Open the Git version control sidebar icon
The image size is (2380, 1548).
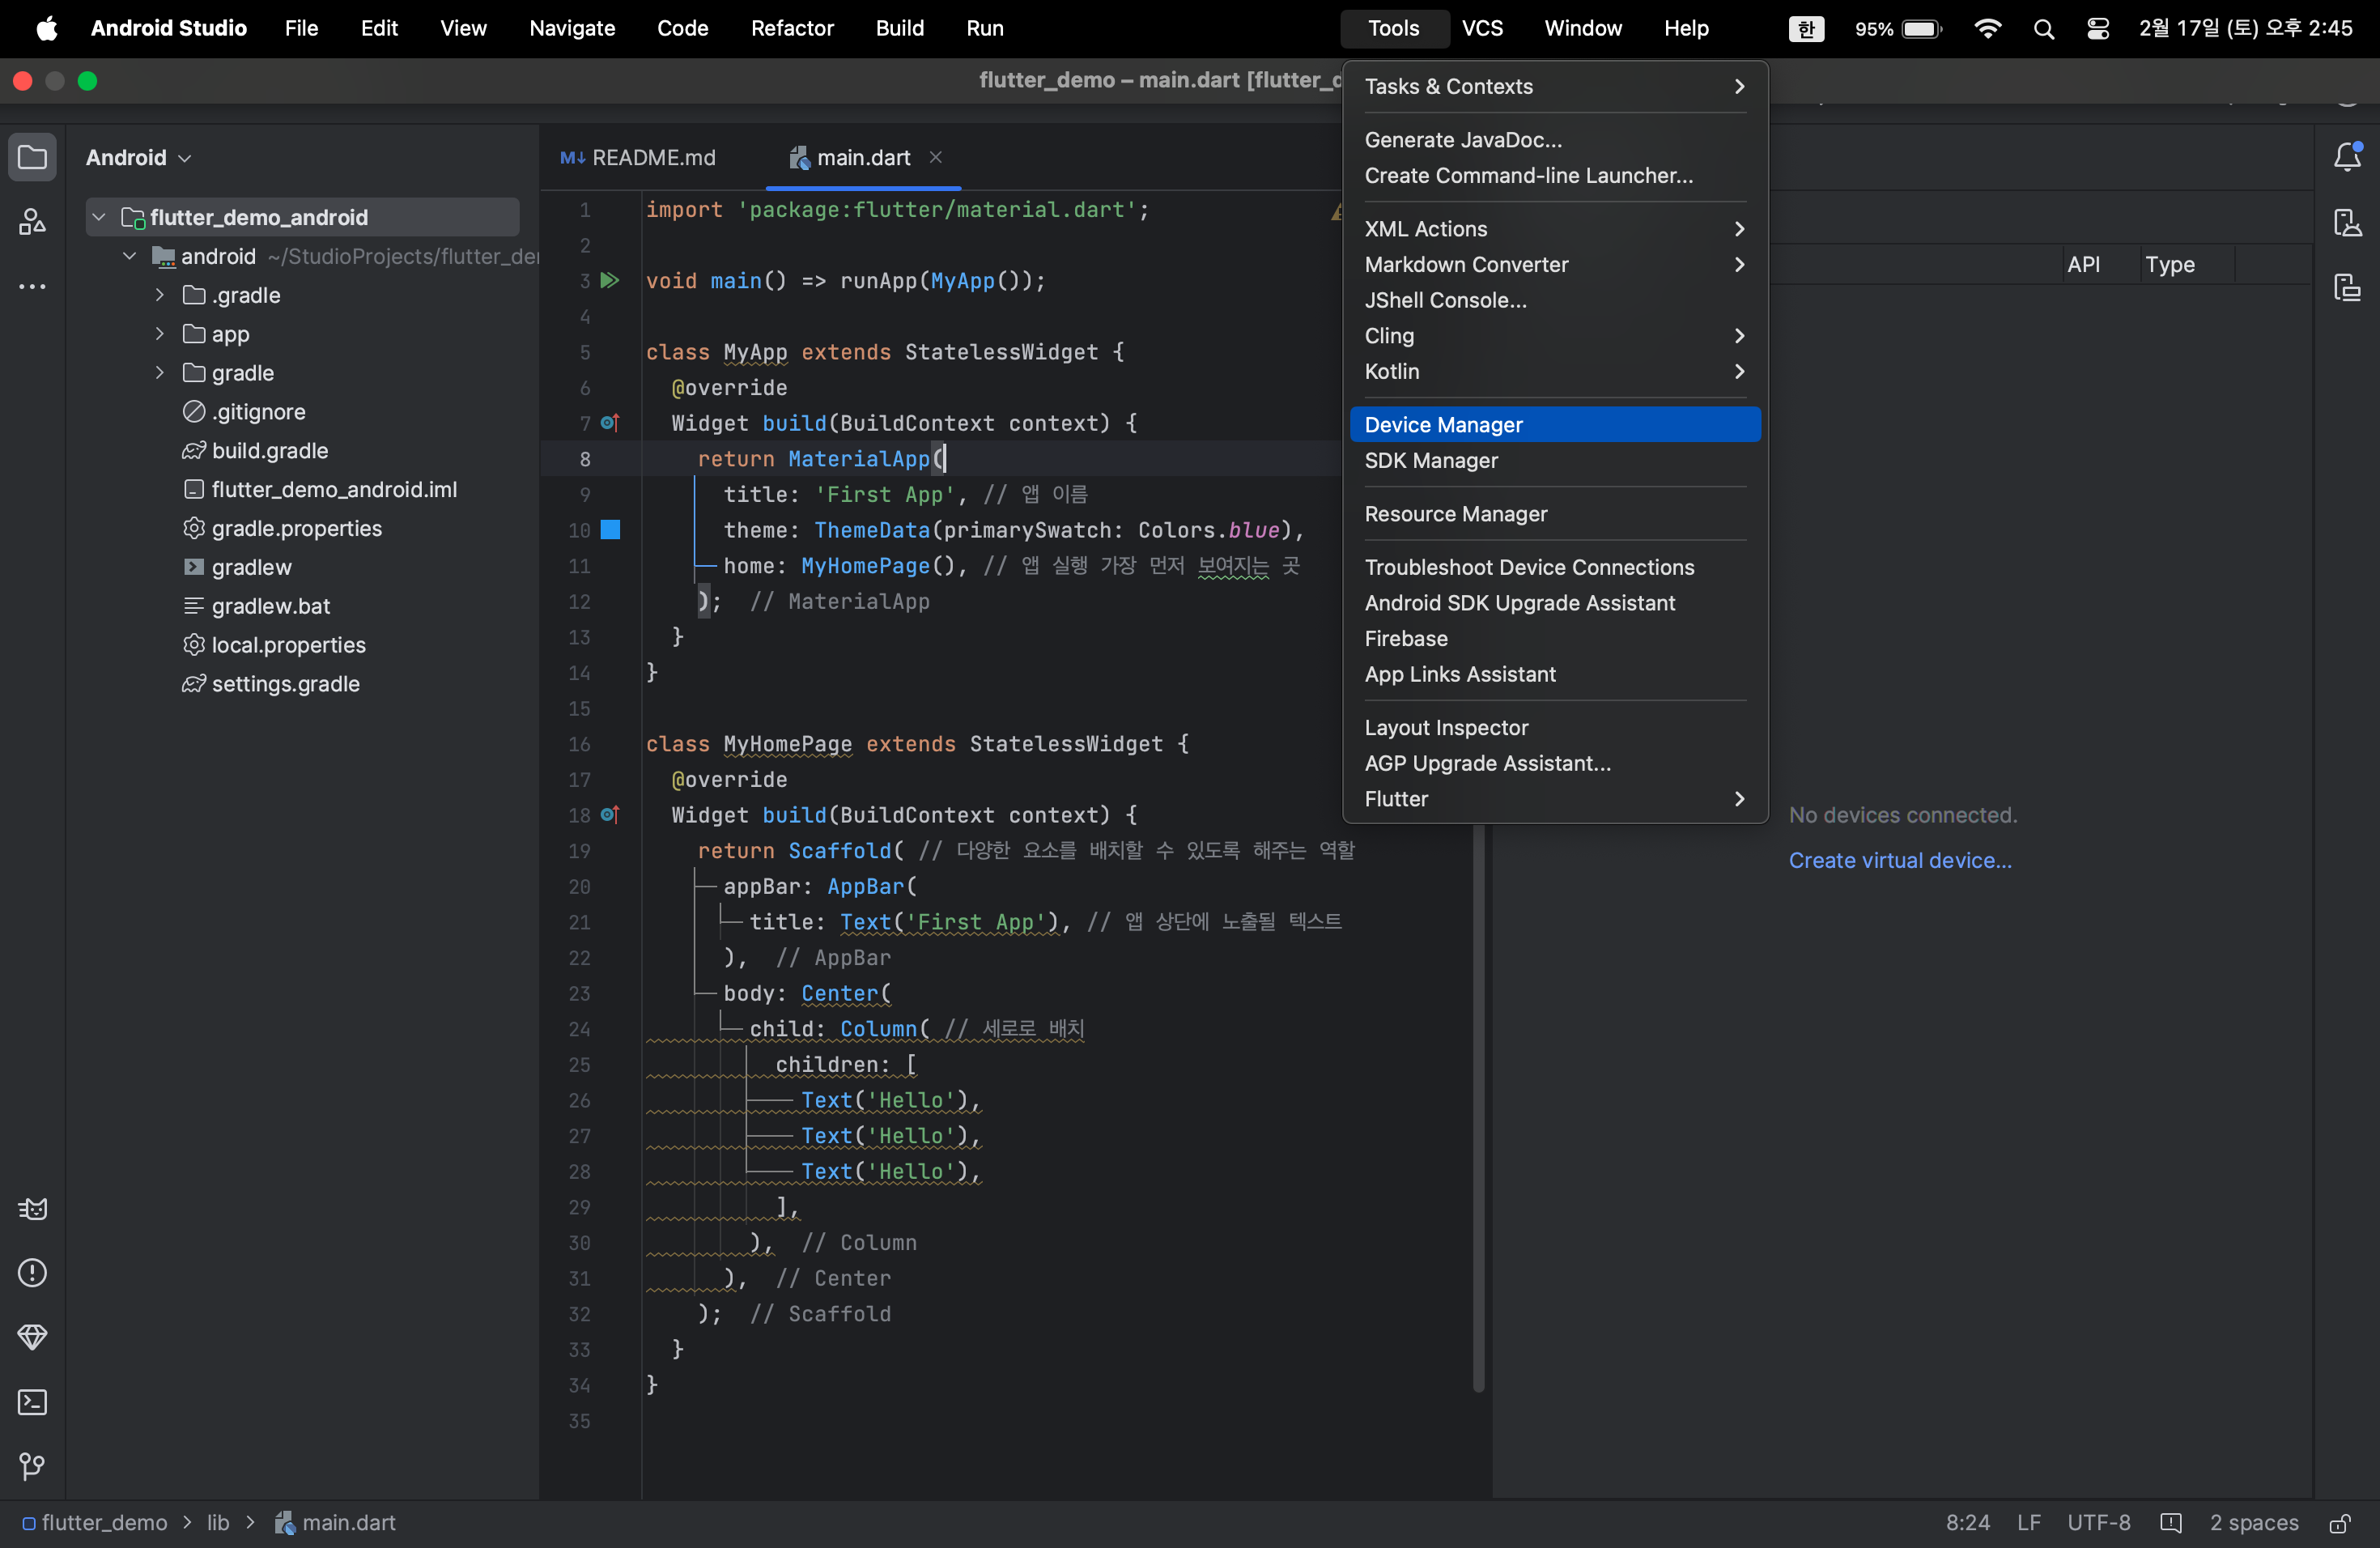32,1466
